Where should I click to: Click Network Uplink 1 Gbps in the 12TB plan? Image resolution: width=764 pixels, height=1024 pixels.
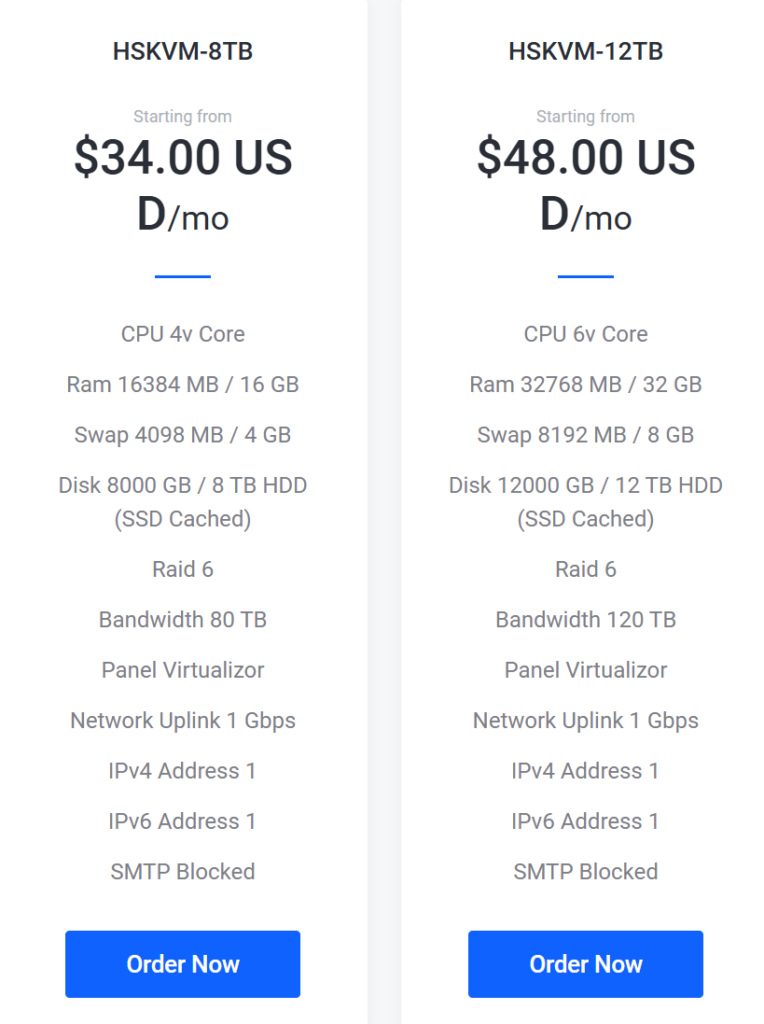585,721
